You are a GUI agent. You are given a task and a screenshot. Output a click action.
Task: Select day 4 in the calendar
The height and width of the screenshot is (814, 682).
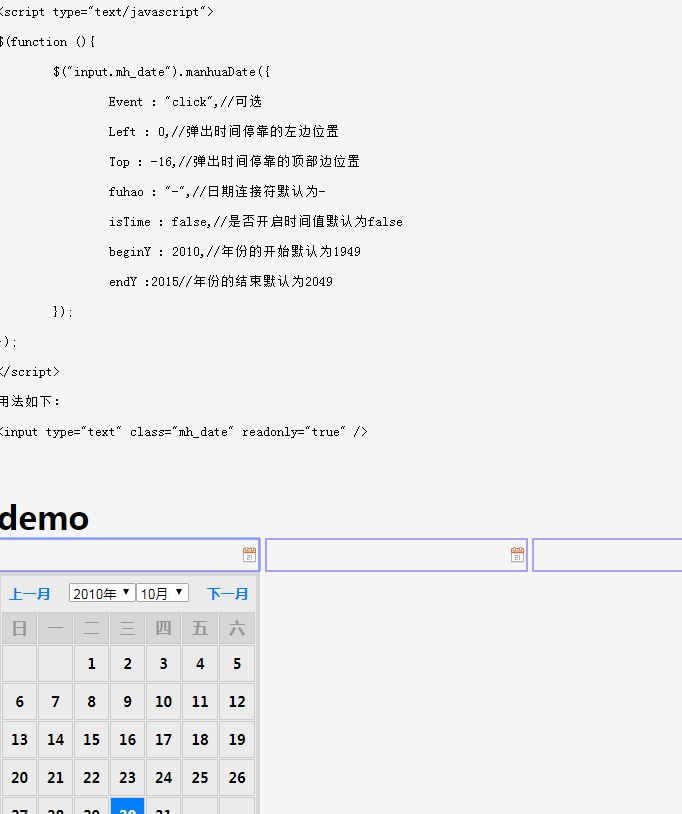pyautogui.click(x=200, y=663)
